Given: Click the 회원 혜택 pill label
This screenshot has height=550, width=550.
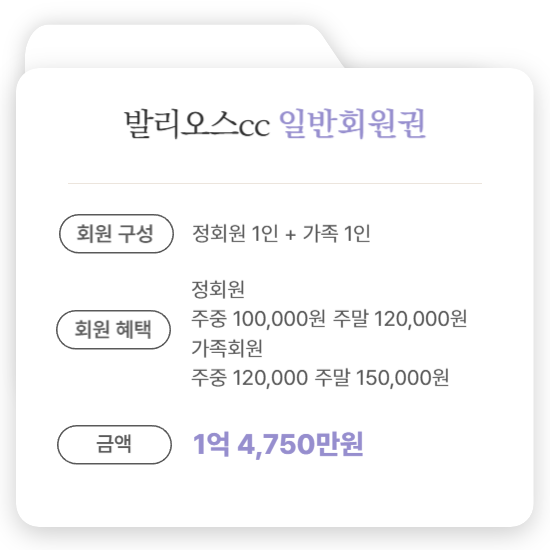Looking at the screenshot, I should pyautogui.click(x=113, y=329).
